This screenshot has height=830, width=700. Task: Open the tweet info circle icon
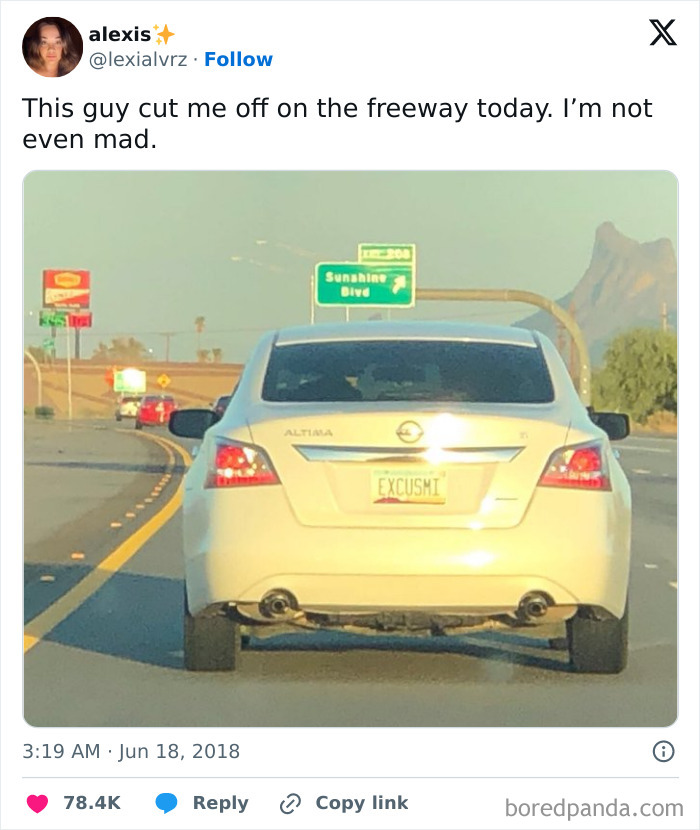[x=663, y=751]
